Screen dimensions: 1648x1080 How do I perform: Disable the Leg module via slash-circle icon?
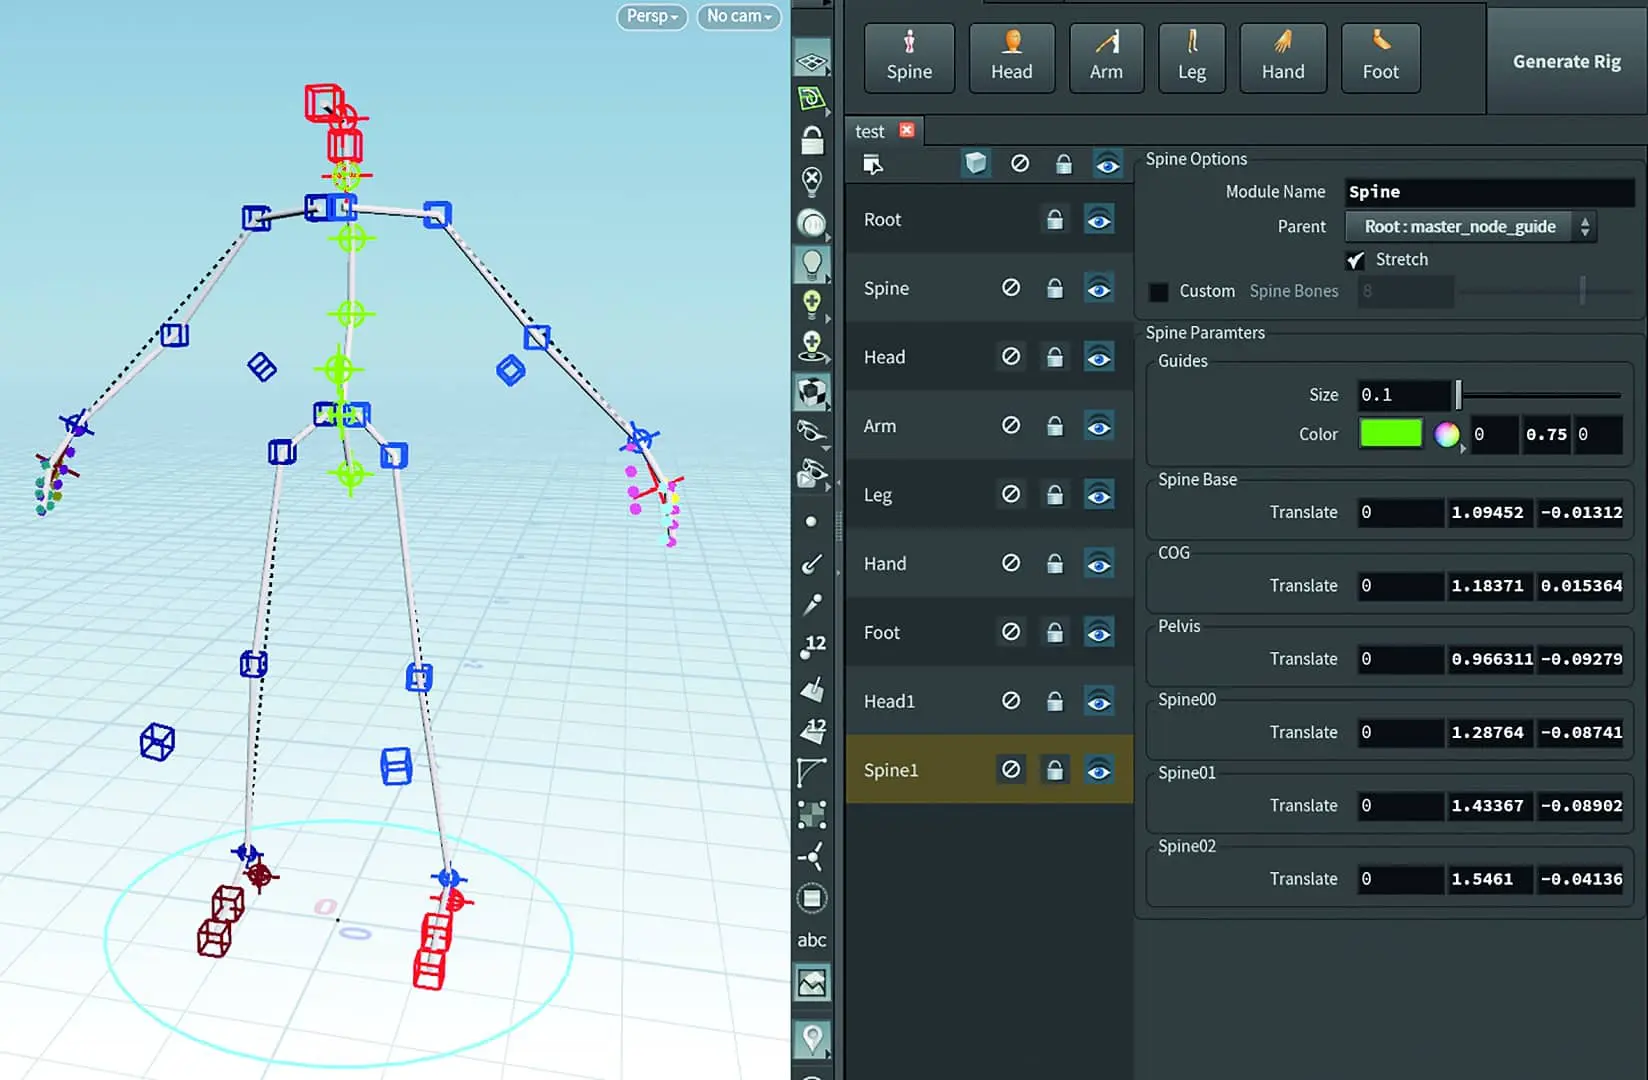pos(1011,495)
